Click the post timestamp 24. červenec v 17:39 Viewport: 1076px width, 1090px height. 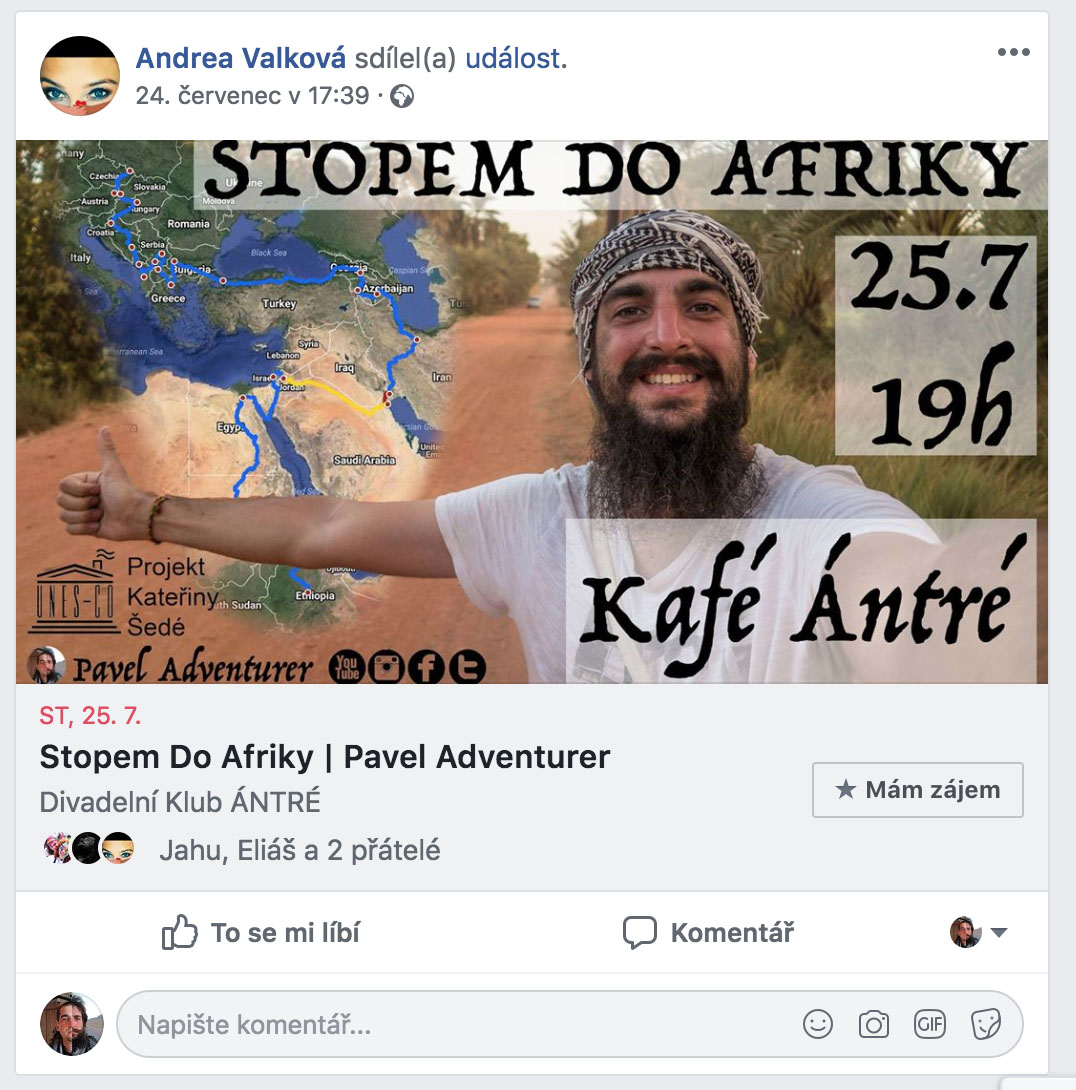coord(252,96)
